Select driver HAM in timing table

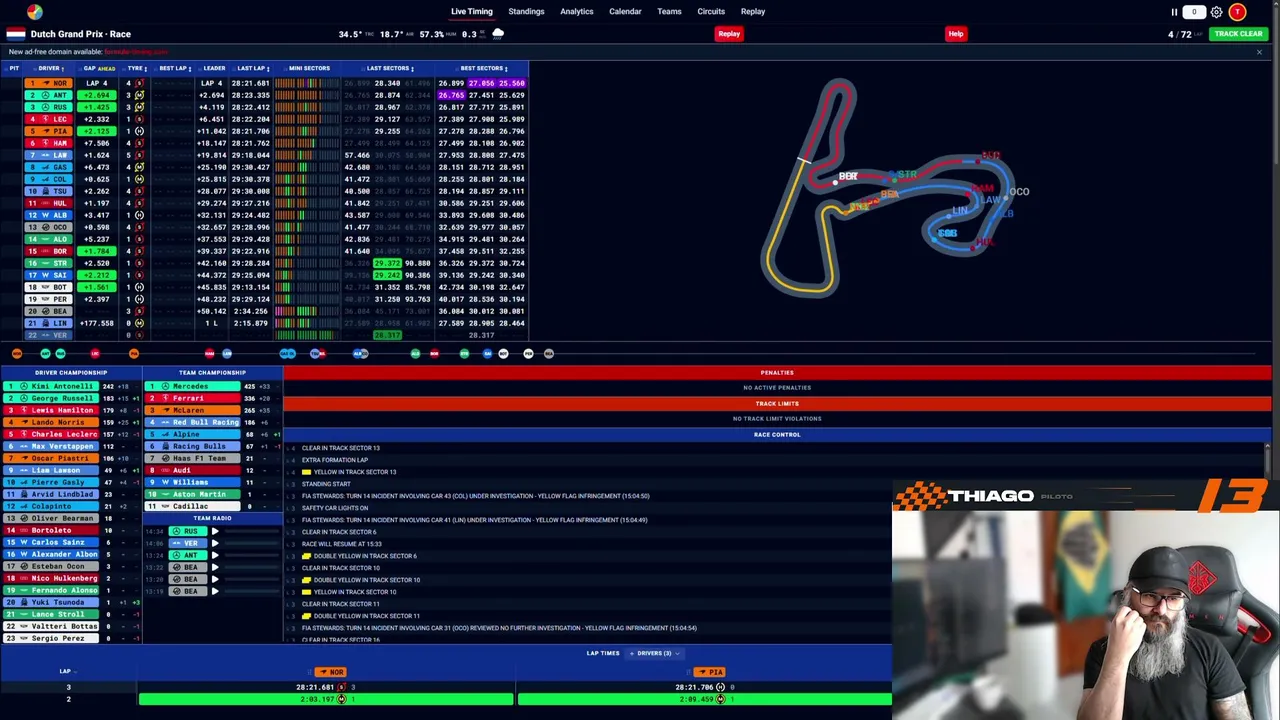pos(49,143)
